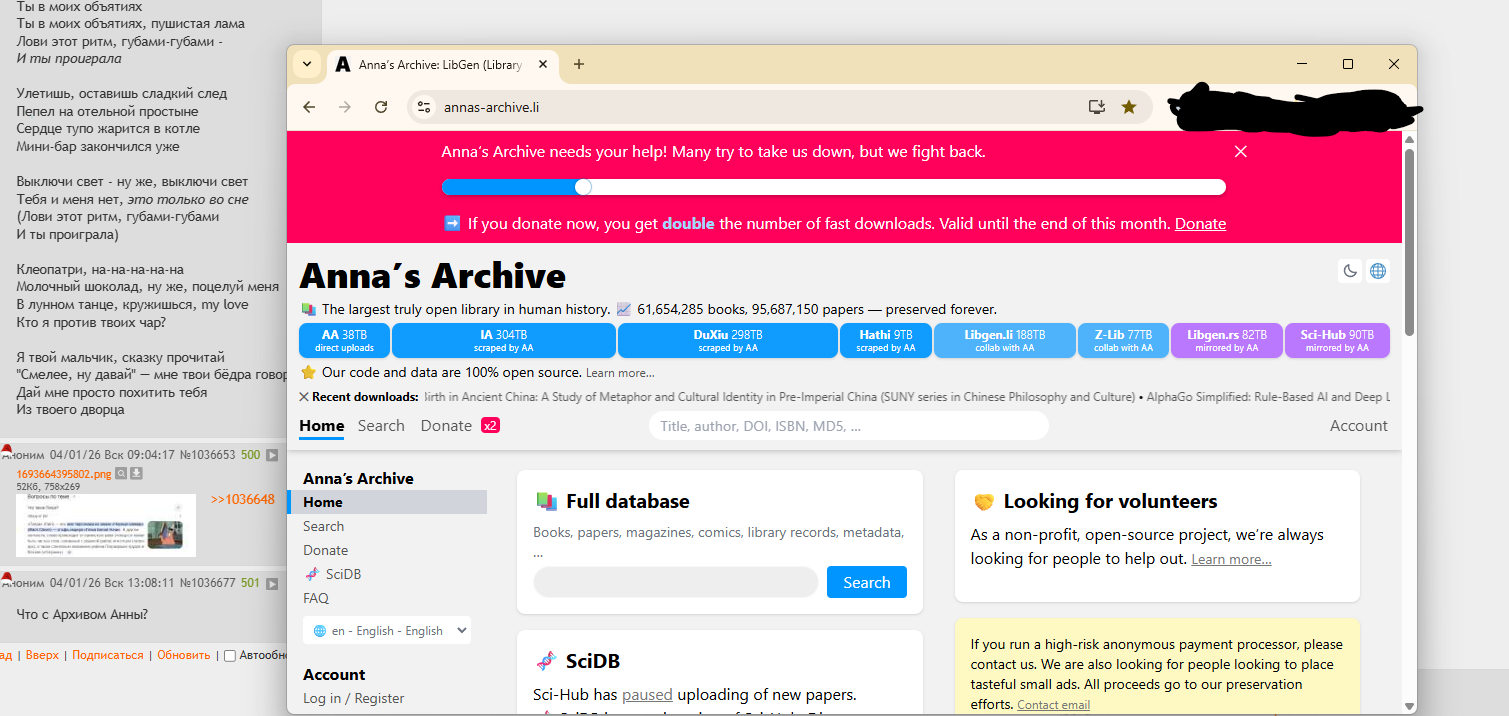Viewport: 1509px width, 716px height.
Task: Select the Hathi 9TB source block
Action: [886, 341]
